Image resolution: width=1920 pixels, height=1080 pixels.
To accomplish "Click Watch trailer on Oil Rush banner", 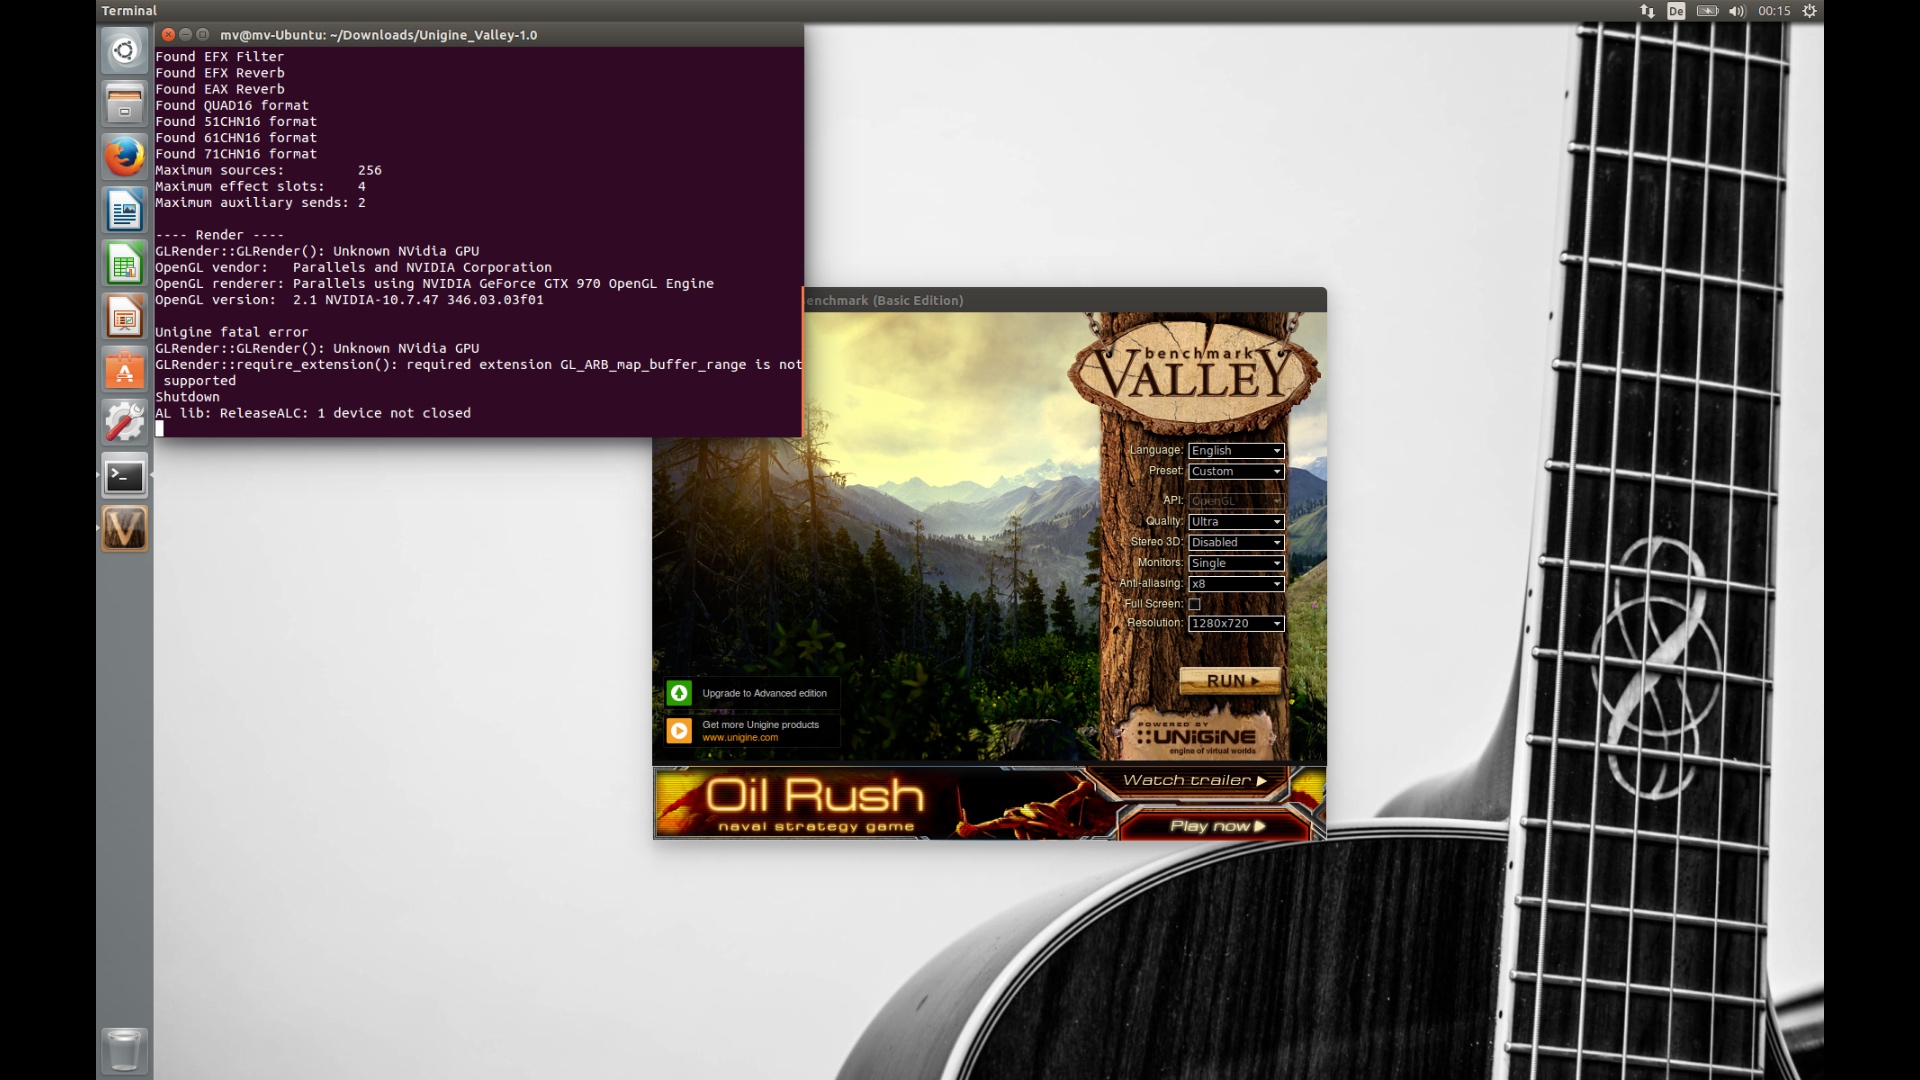I will [x=1194, y=781].
